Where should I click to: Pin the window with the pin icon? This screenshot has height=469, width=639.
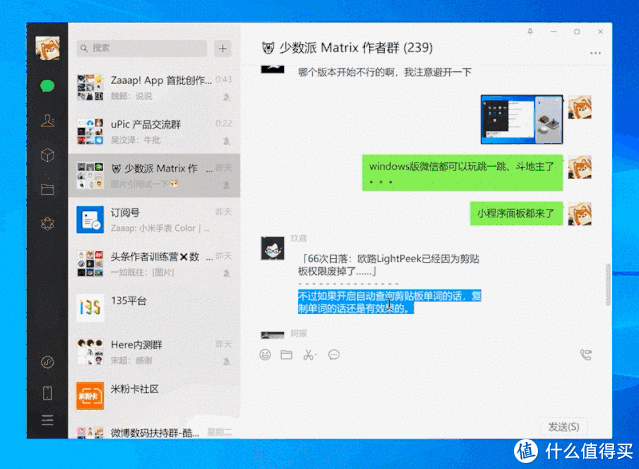tap(530, 31)
